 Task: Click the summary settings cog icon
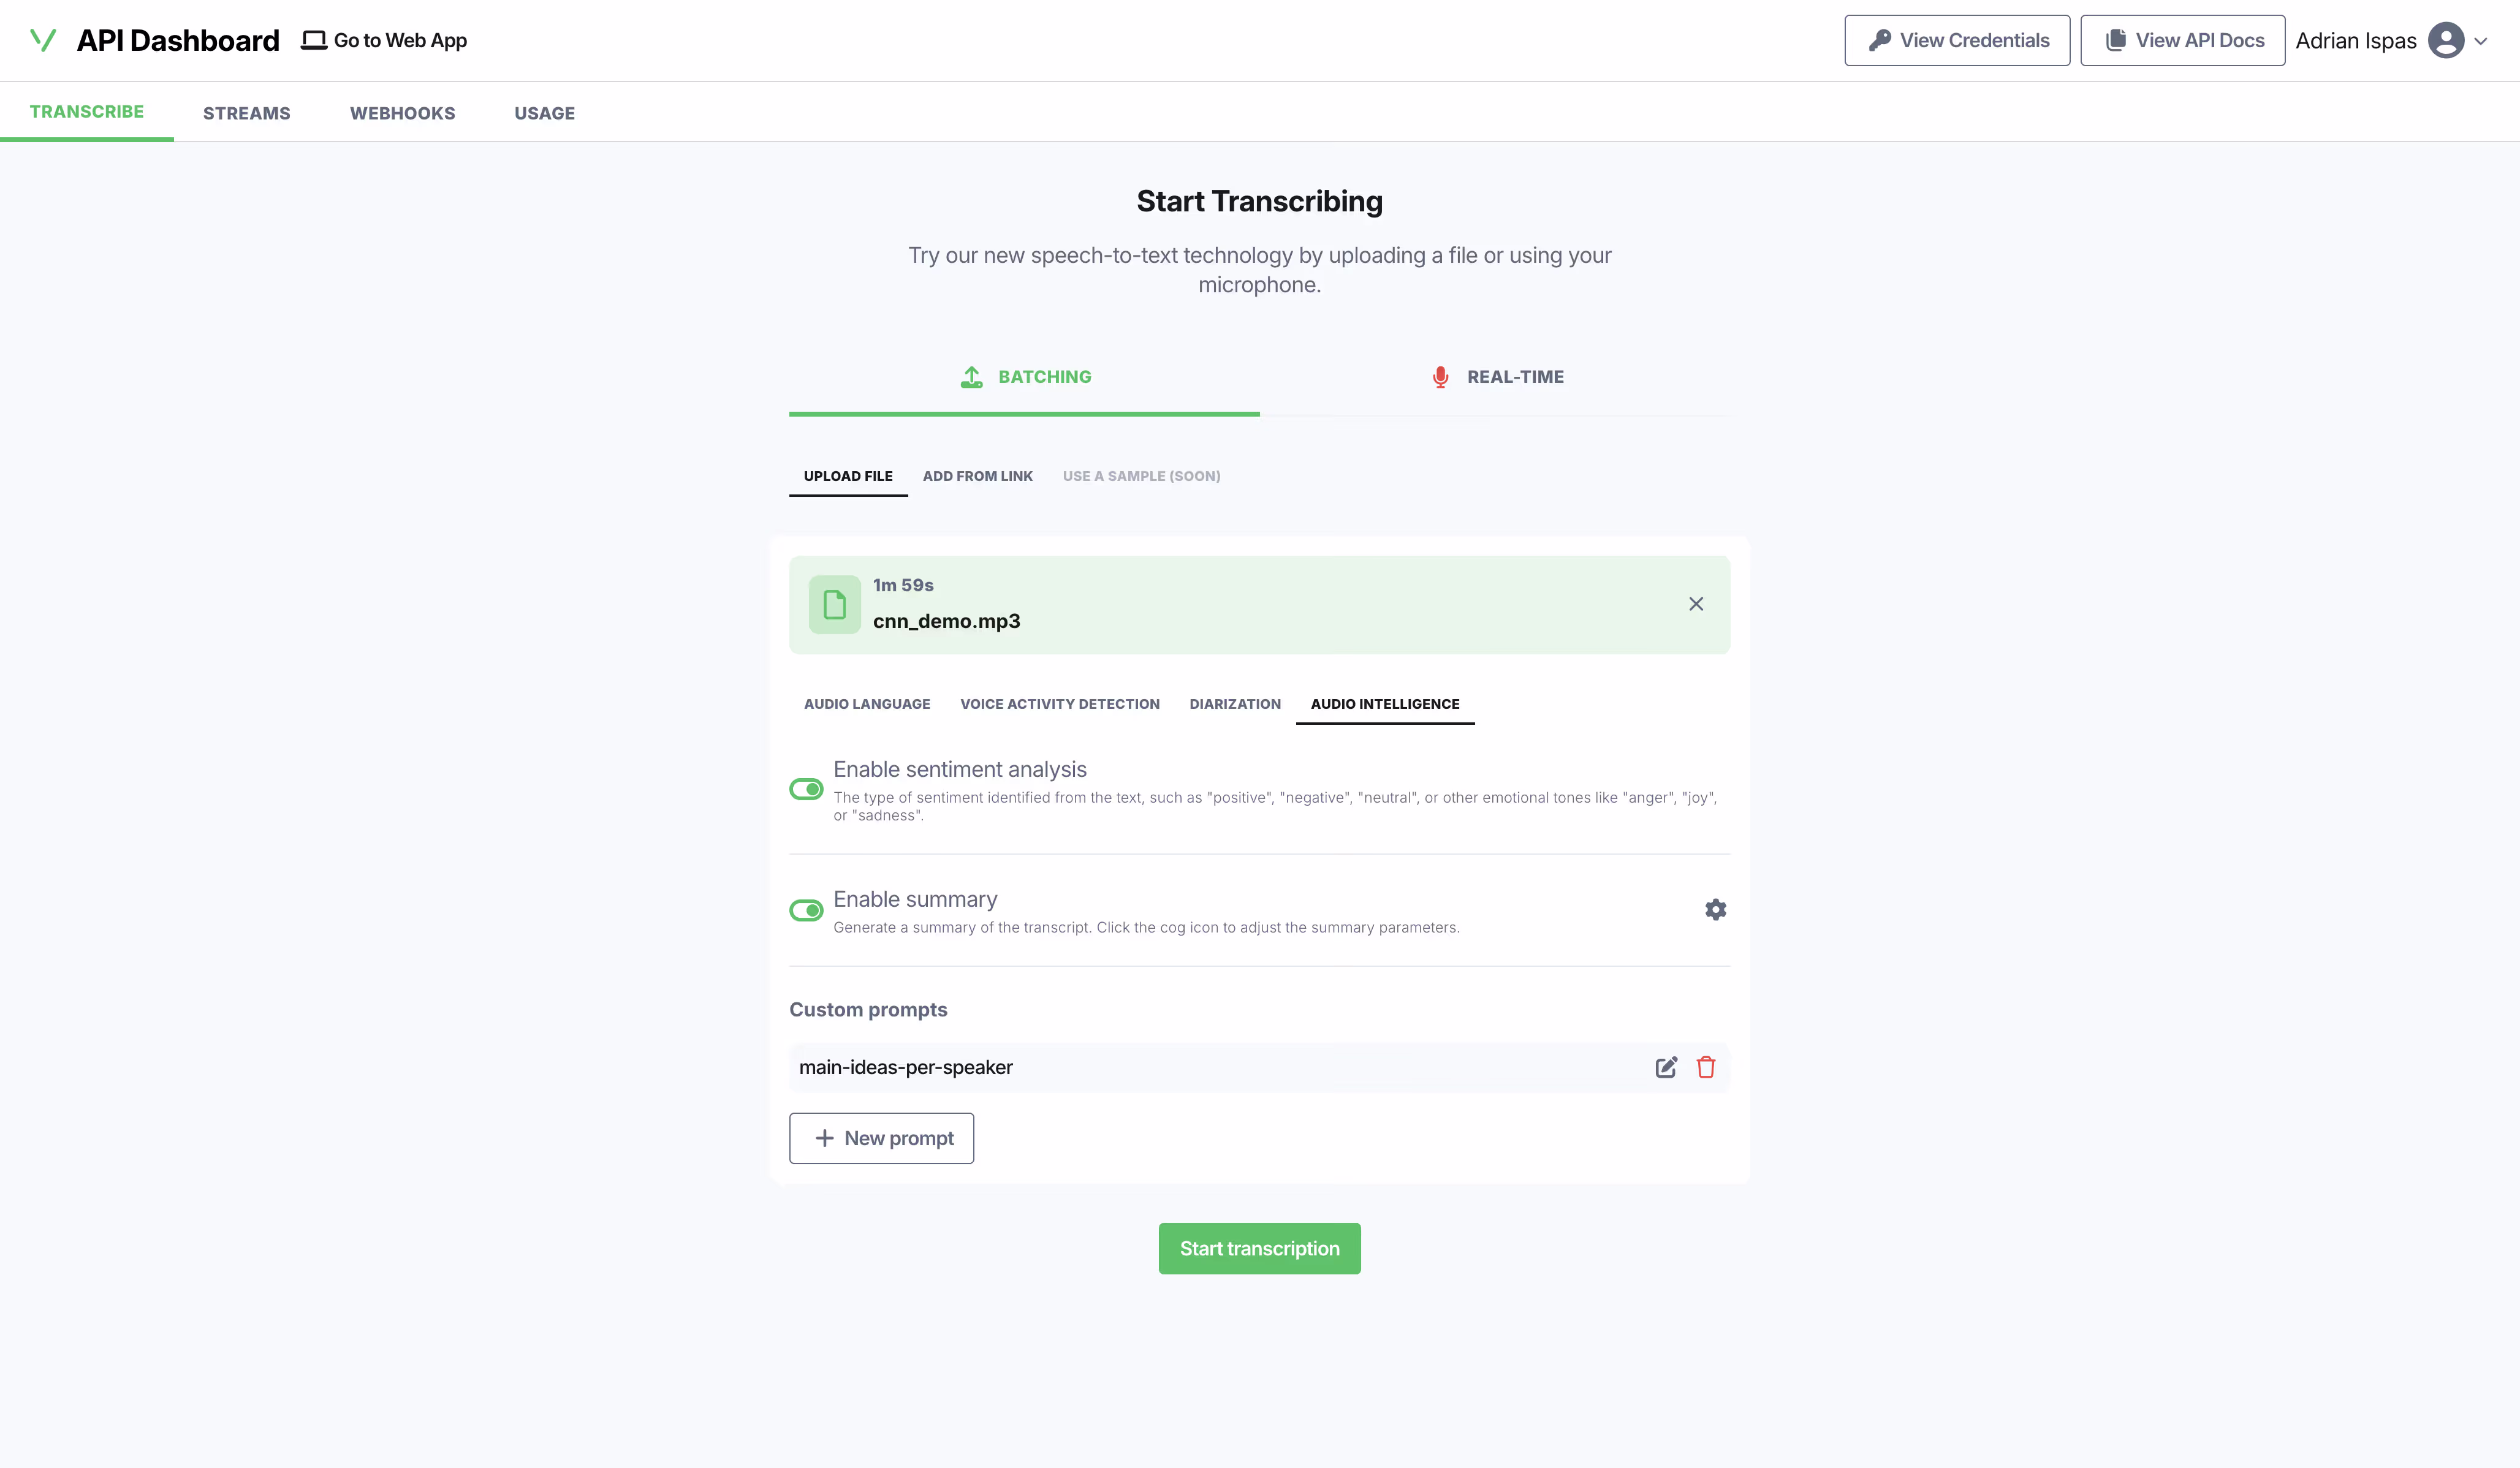click(x=1715, y=909)
